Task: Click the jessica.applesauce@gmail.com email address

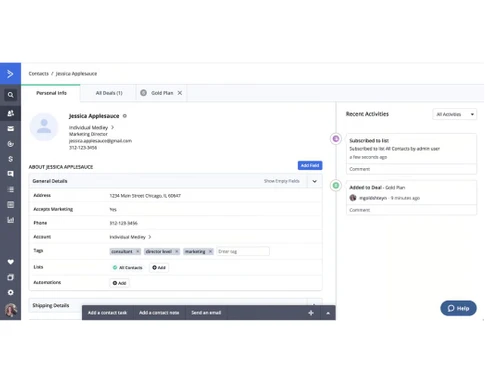Action: click(x=100, y=141)
